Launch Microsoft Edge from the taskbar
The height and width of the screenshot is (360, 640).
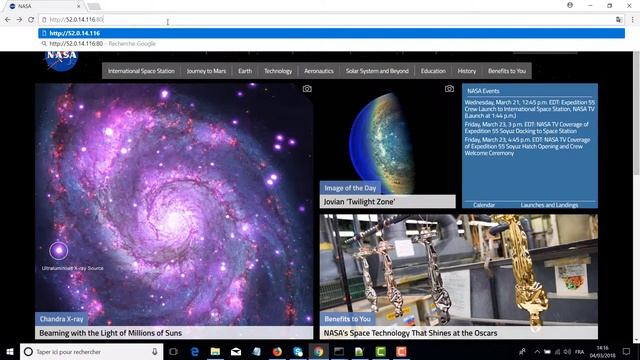coord(195,351)
